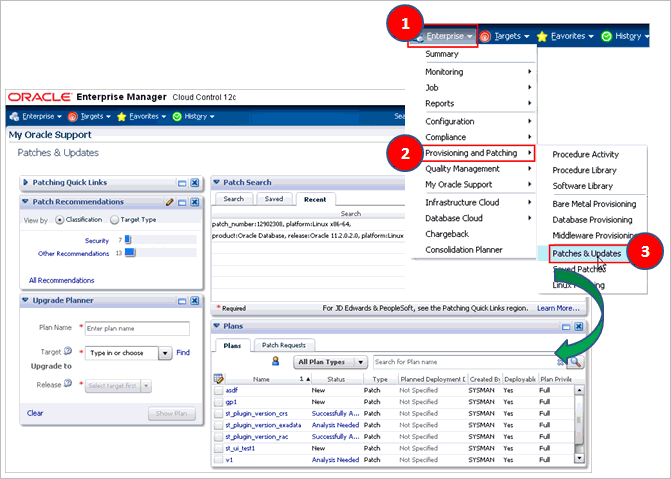Open Other Recommendations link
671x479 pixels.
point(74,253)
